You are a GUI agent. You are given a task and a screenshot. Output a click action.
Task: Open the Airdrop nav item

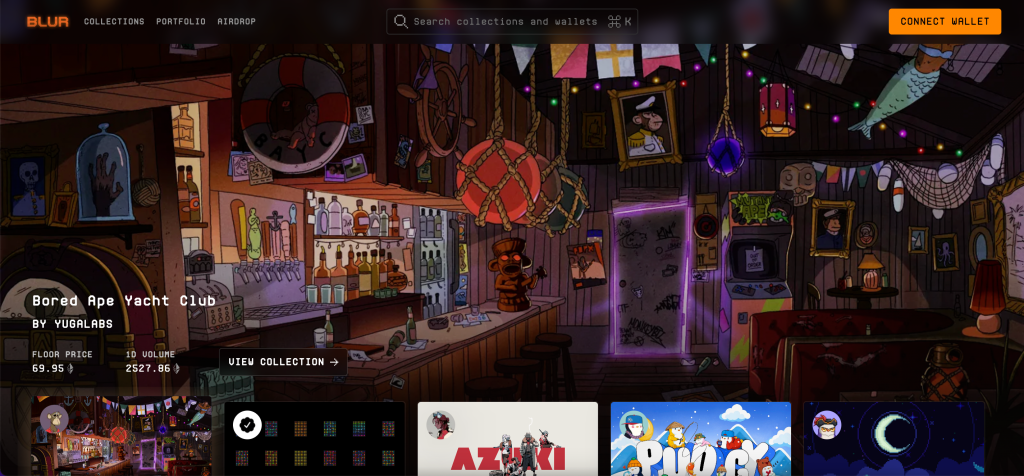coord(236,22)
